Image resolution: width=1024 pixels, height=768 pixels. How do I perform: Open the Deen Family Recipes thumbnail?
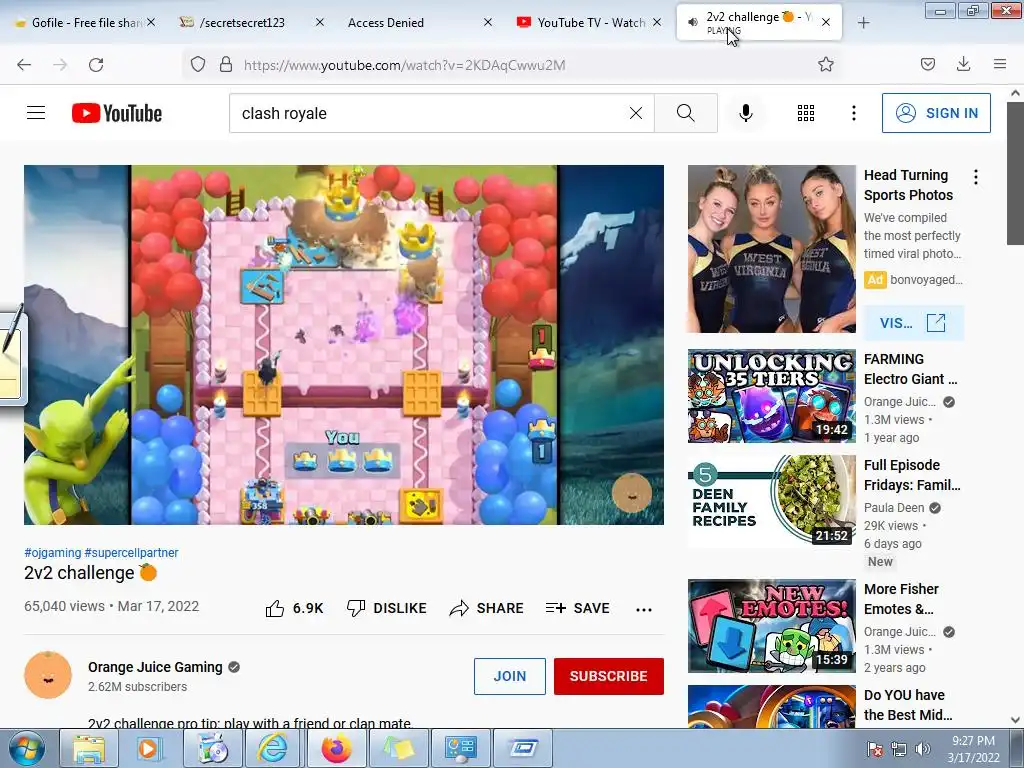771,502
